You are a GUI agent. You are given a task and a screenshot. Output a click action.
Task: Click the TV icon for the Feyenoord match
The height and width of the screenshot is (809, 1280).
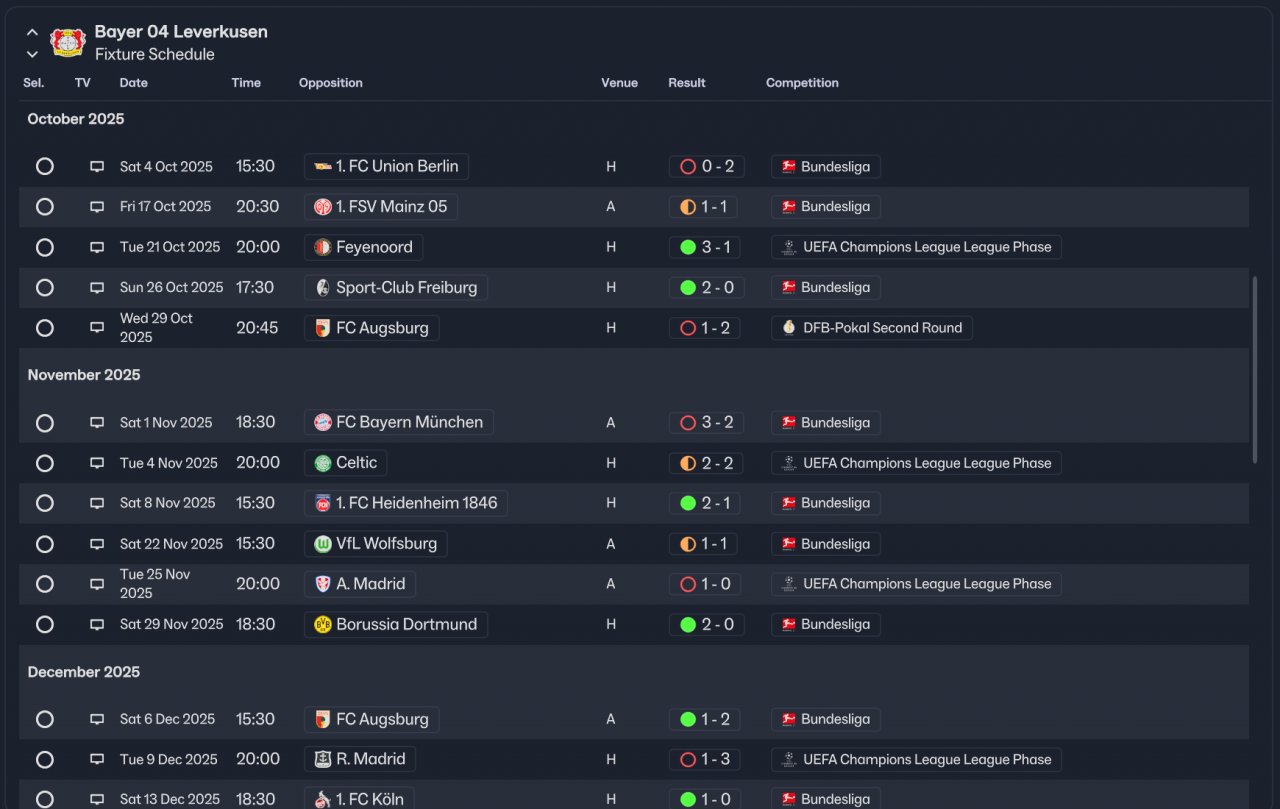coord(97,247)
